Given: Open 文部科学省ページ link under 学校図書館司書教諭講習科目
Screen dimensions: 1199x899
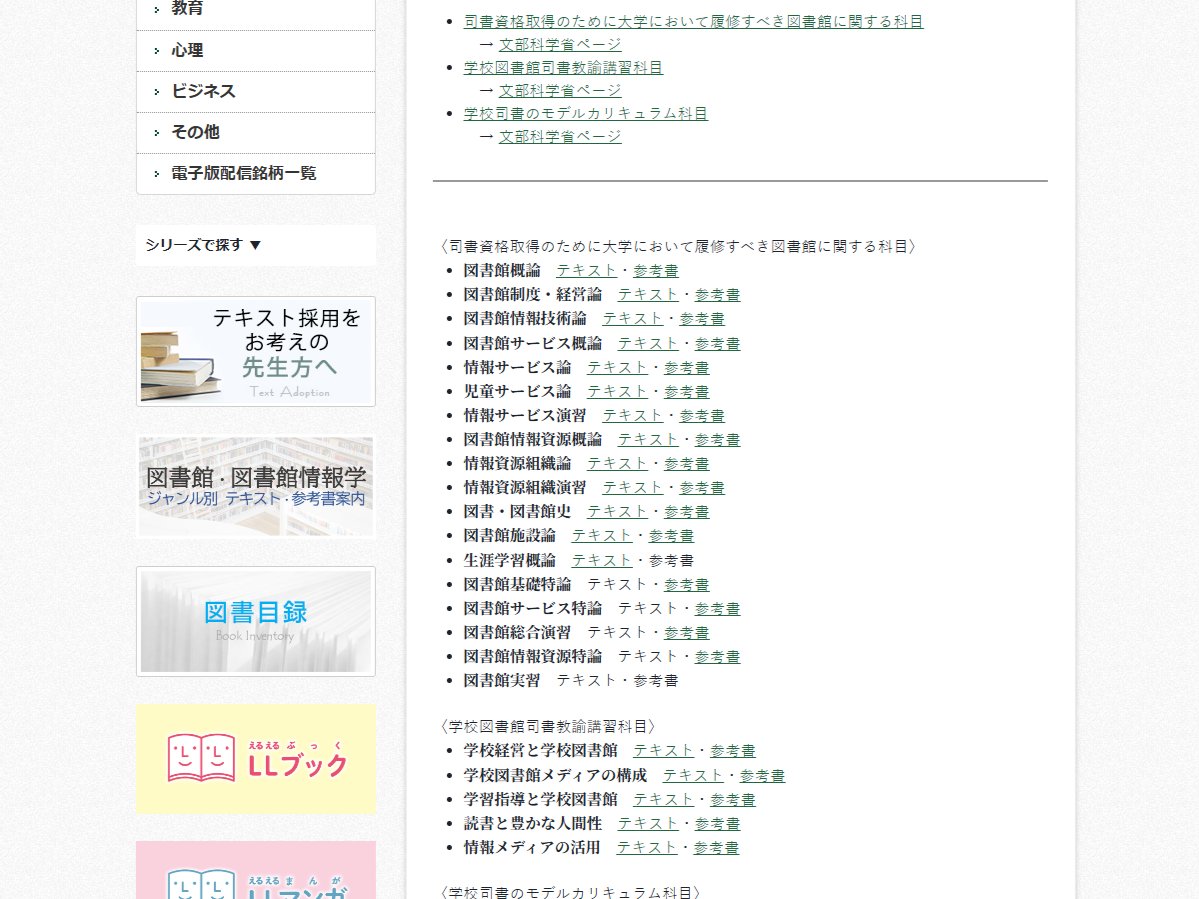Looking at the screenshot, I should coord(560,90).
